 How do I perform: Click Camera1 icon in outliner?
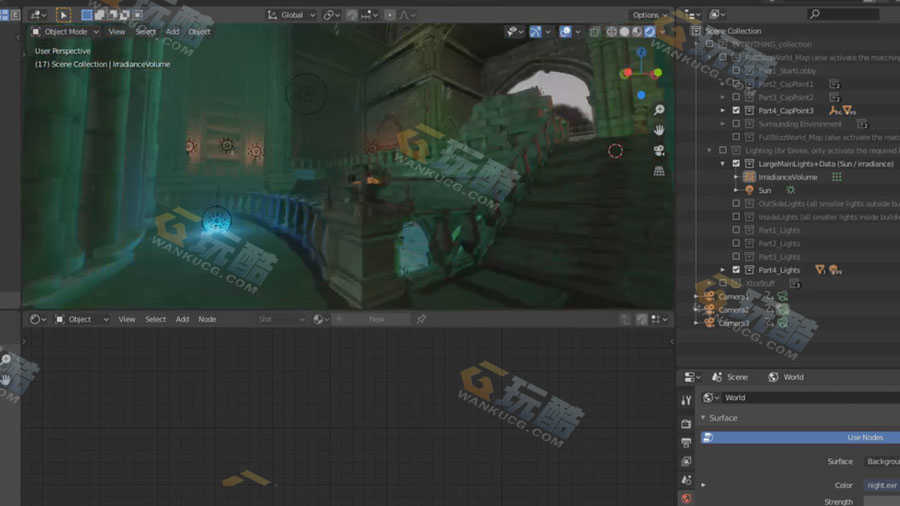pyautogui.click(x=709, y=297)
